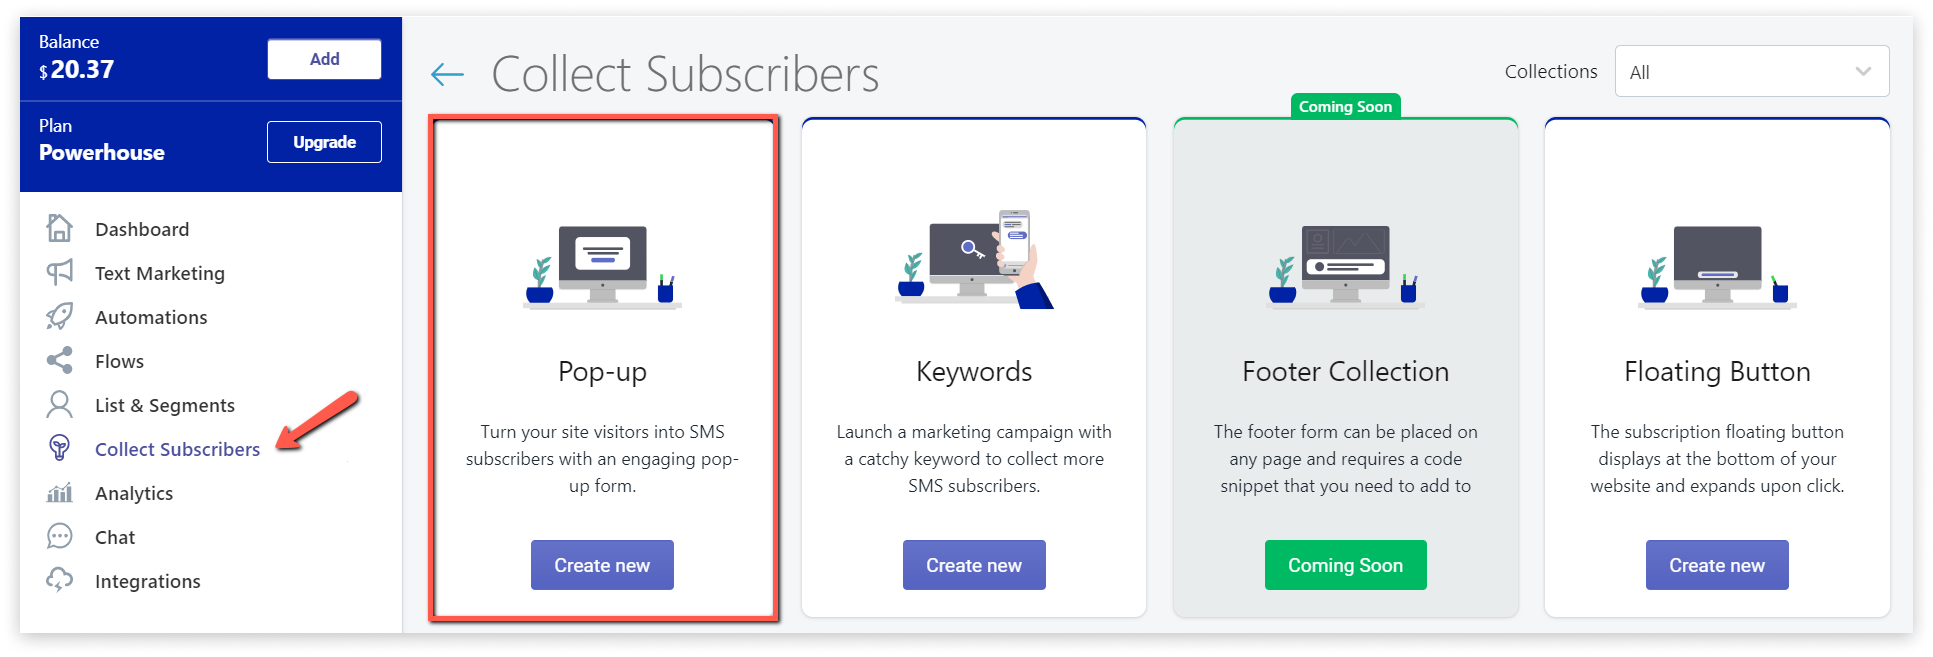Click the Keywords description text
1933x657 pixels.
tap(974, 459)
